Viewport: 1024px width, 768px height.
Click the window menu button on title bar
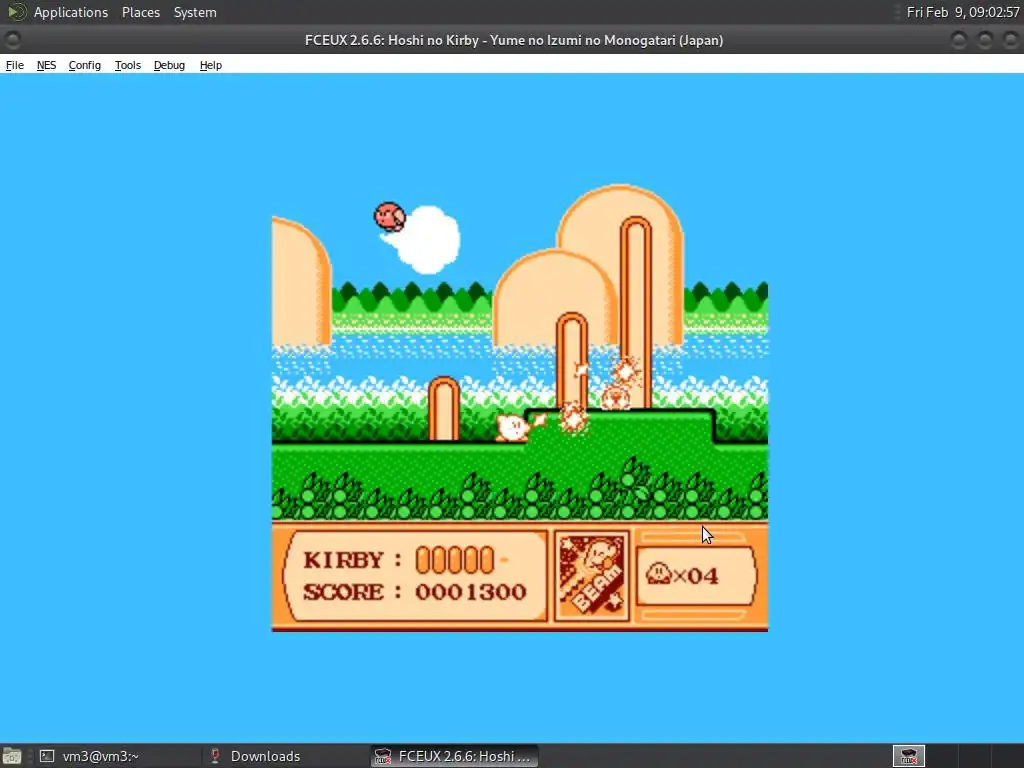tap(12, 40)
